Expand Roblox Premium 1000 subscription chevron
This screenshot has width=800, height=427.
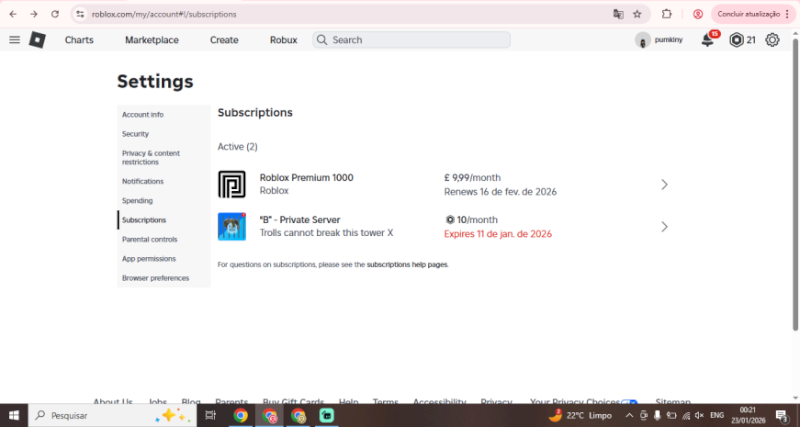(664, 185)
